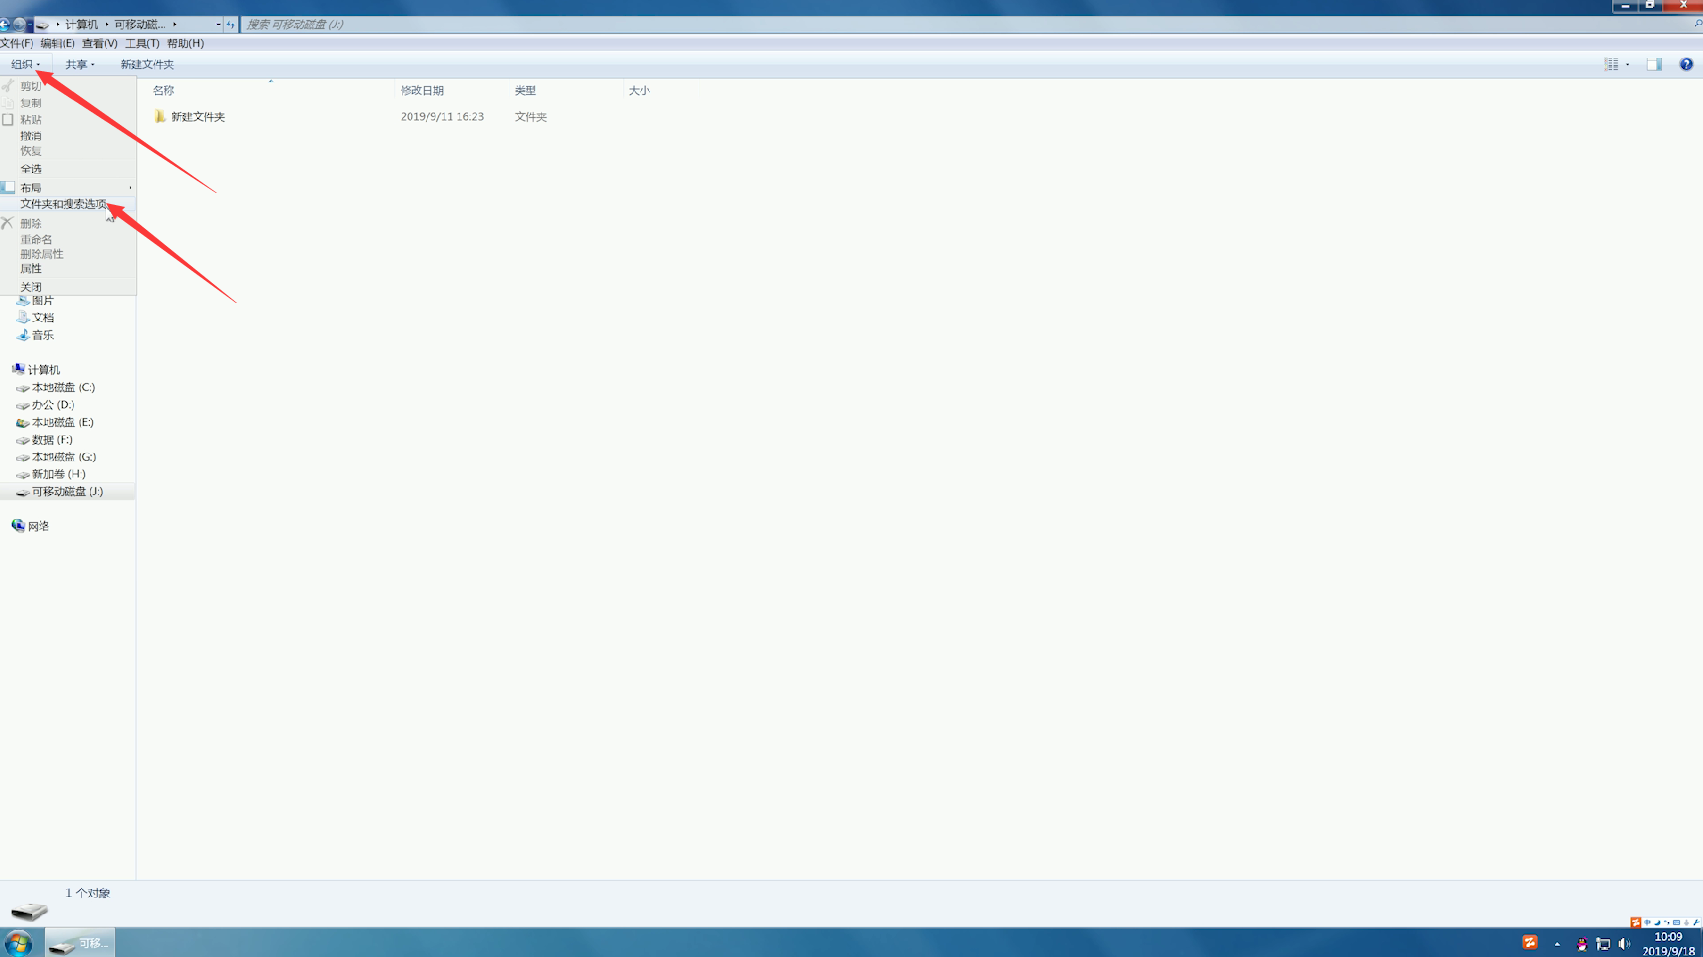This screenshot has width=1703, height=957.
Task: Click the 可移... taskbar window button
Action: [80, 943]
